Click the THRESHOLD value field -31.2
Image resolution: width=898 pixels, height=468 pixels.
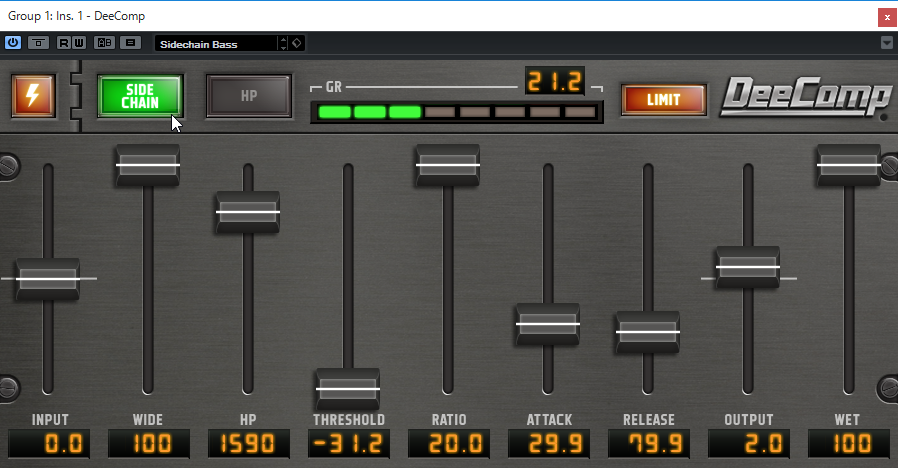(349, 444)
